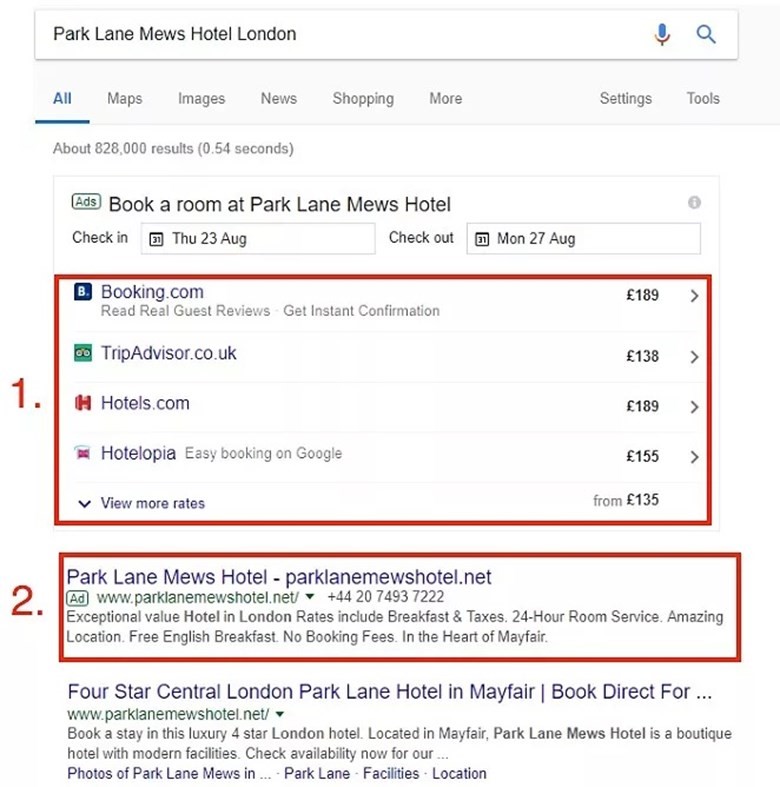The image size is (780, 787).
Task: Open the Shopping results tab
Action: point(363,98)
